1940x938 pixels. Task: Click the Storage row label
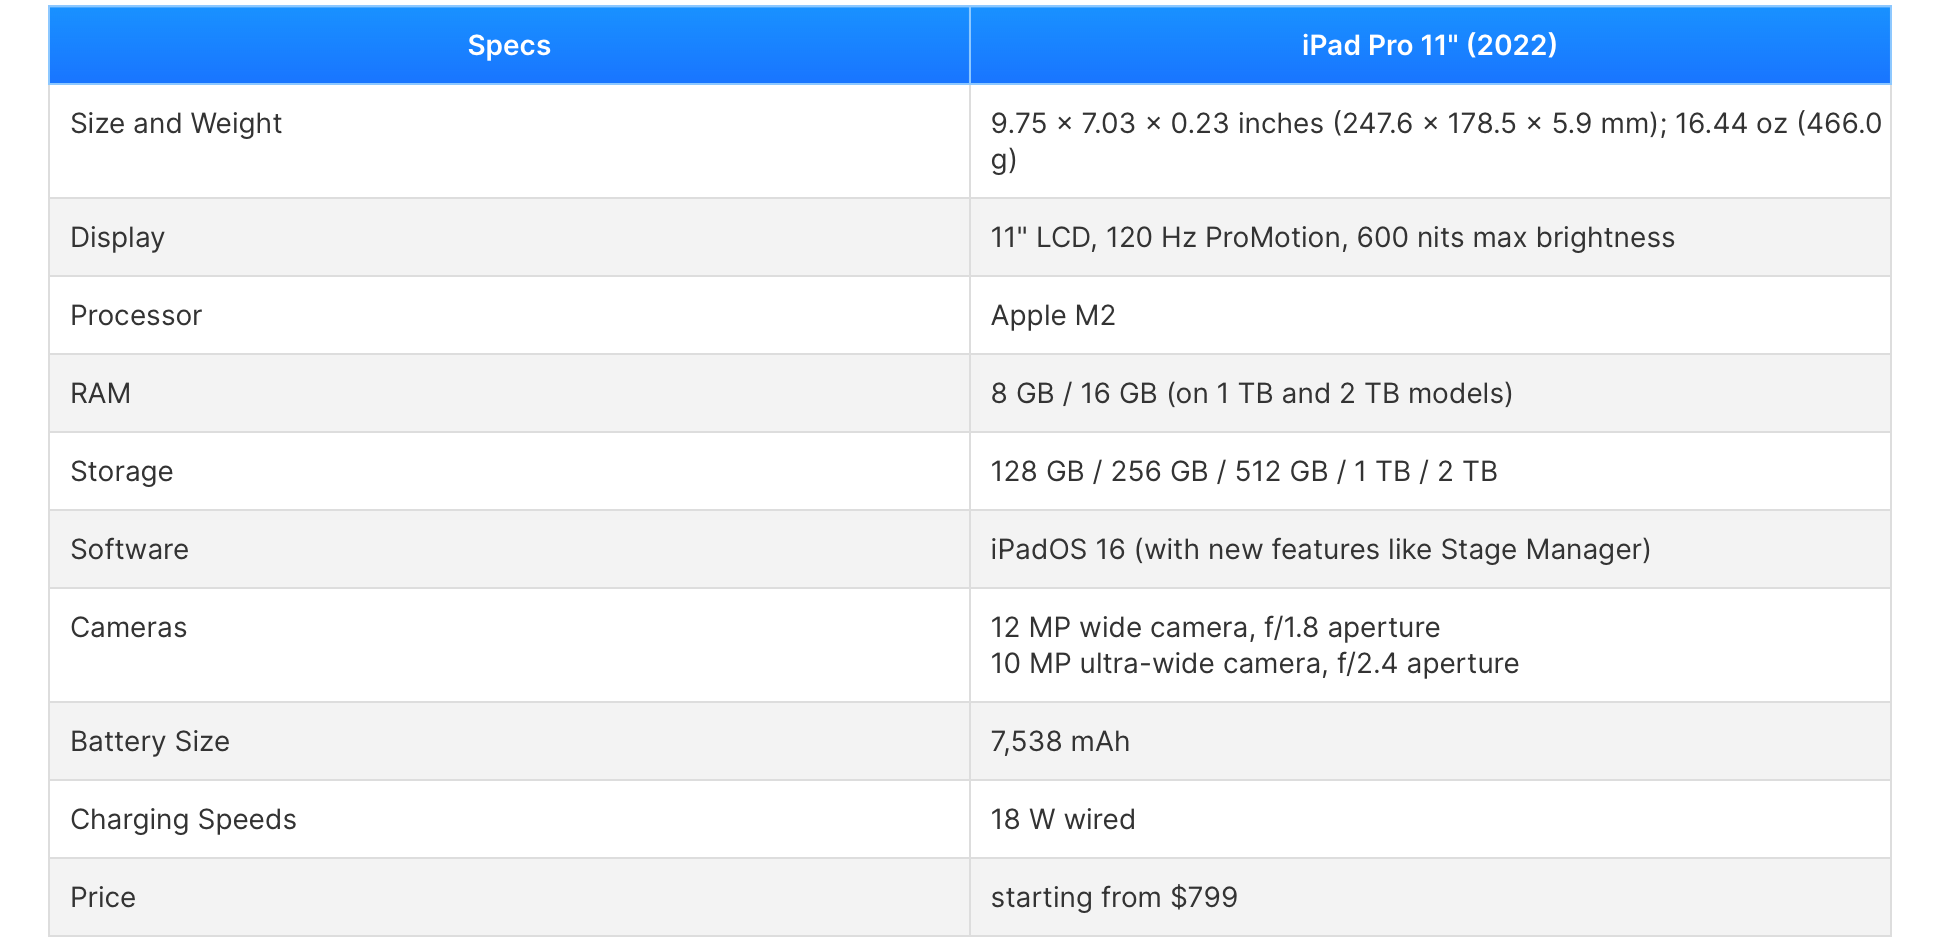click(121, 472)
